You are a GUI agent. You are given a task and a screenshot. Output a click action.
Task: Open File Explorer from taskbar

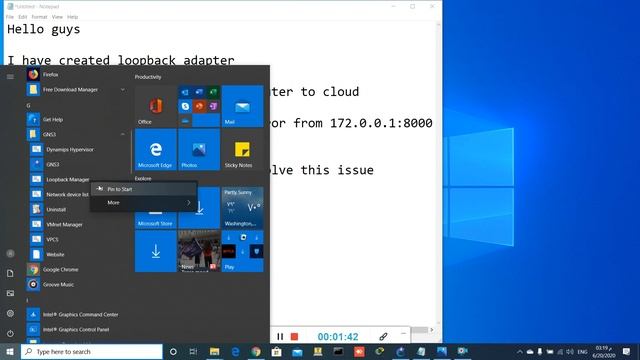[x=214, y=351]
